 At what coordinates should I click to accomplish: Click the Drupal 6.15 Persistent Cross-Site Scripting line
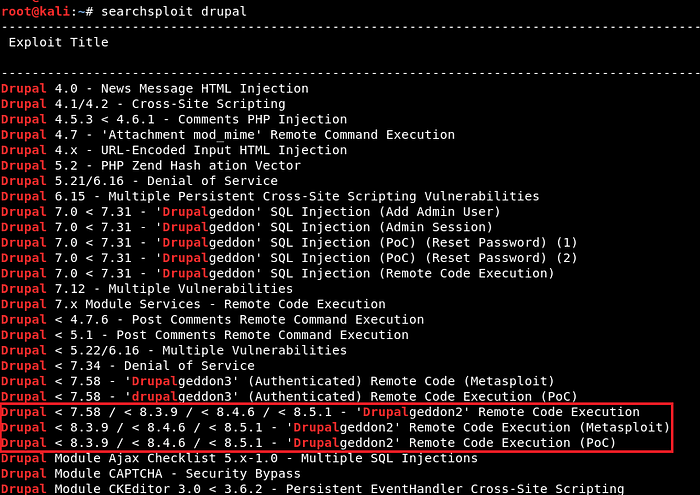point(270,196)
